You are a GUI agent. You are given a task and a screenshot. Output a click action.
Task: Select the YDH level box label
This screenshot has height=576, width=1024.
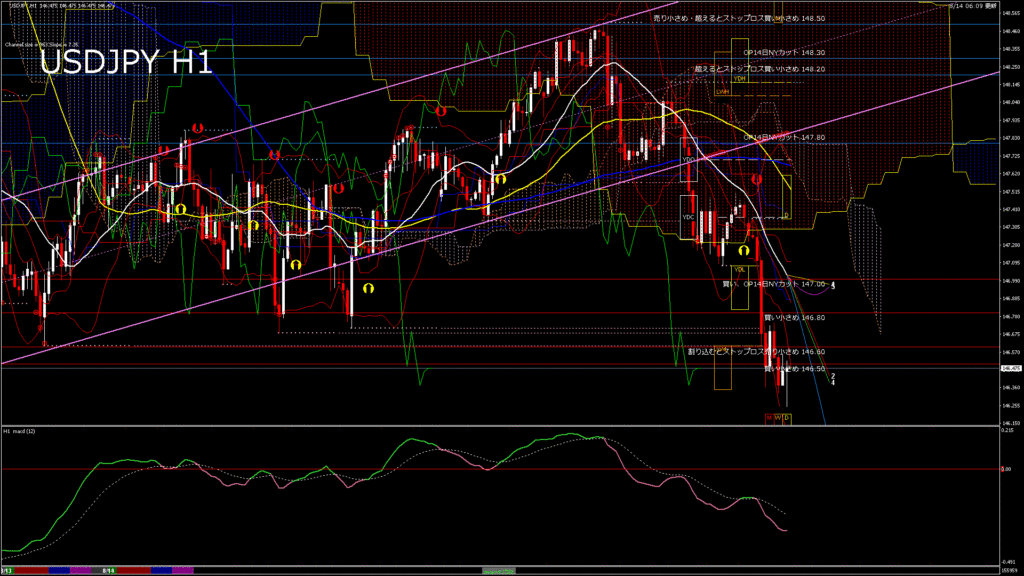[x=739, y=78]
